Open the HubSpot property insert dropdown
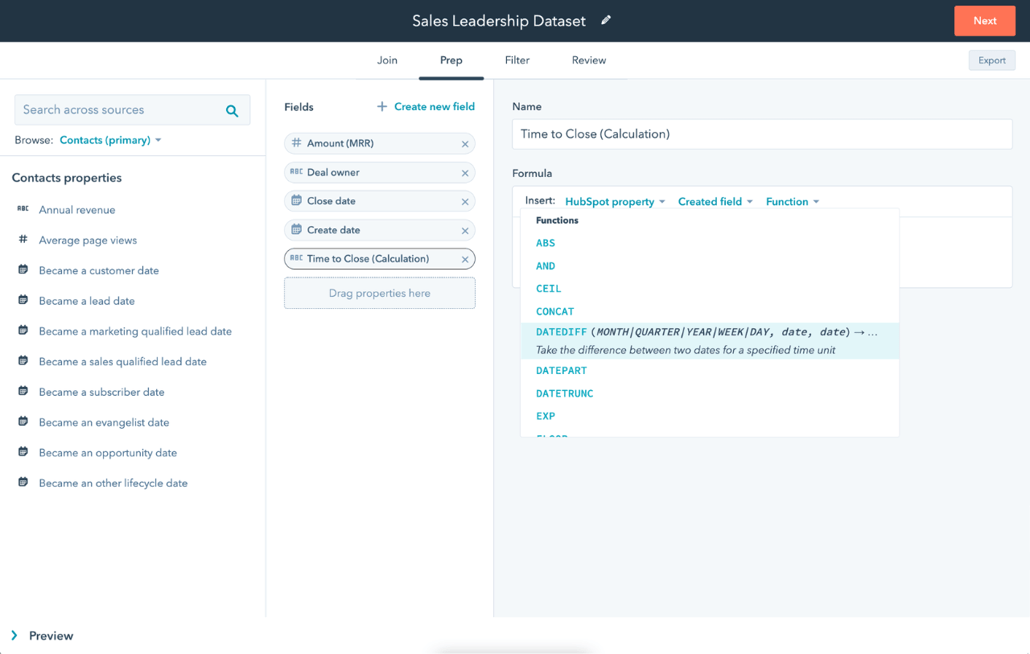This screenshot has height=654, width=1030. pos(615,202)
